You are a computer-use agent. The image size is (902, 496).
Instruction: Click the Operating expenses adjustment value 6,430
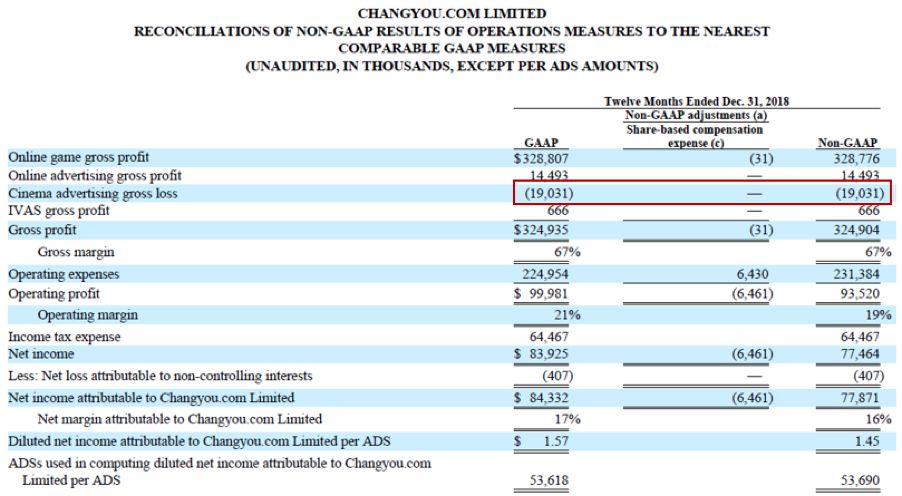[755, 274]
